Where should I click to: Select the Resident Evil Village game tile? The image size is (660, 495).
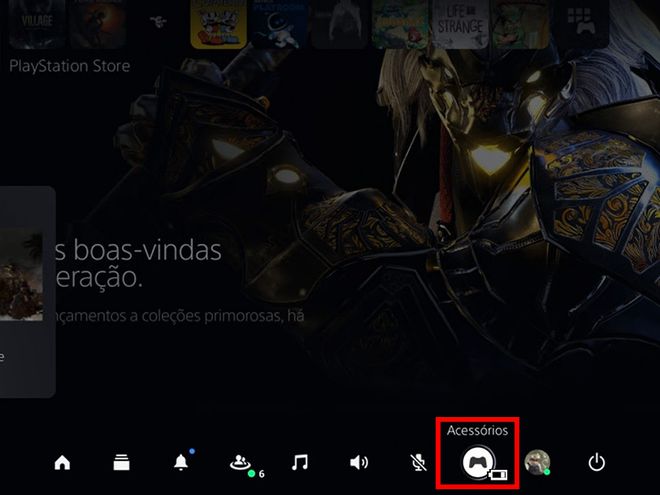[x=37, y=23]
